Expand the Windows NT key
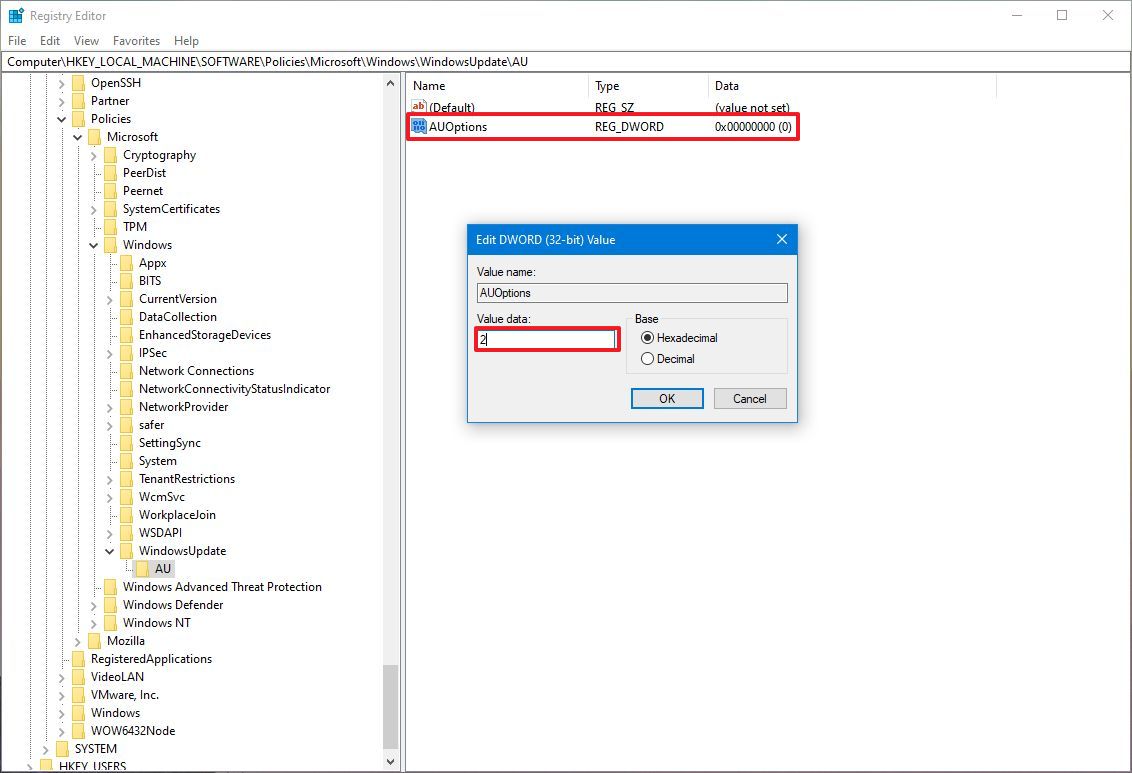The height and width of the screenshot is (773, 1132). pos(94,624)
